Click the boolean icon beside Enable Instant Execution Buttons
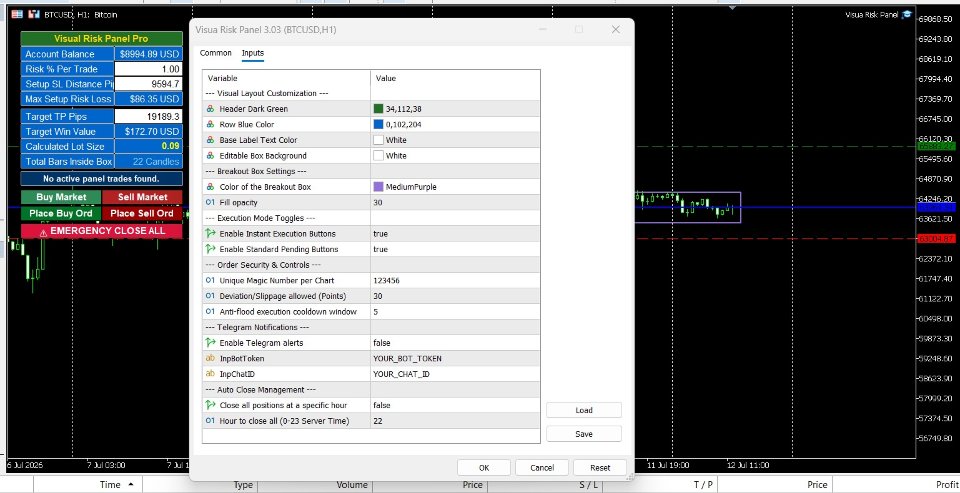Viewport: 960px width, 493px height. [x=210, y=233]
